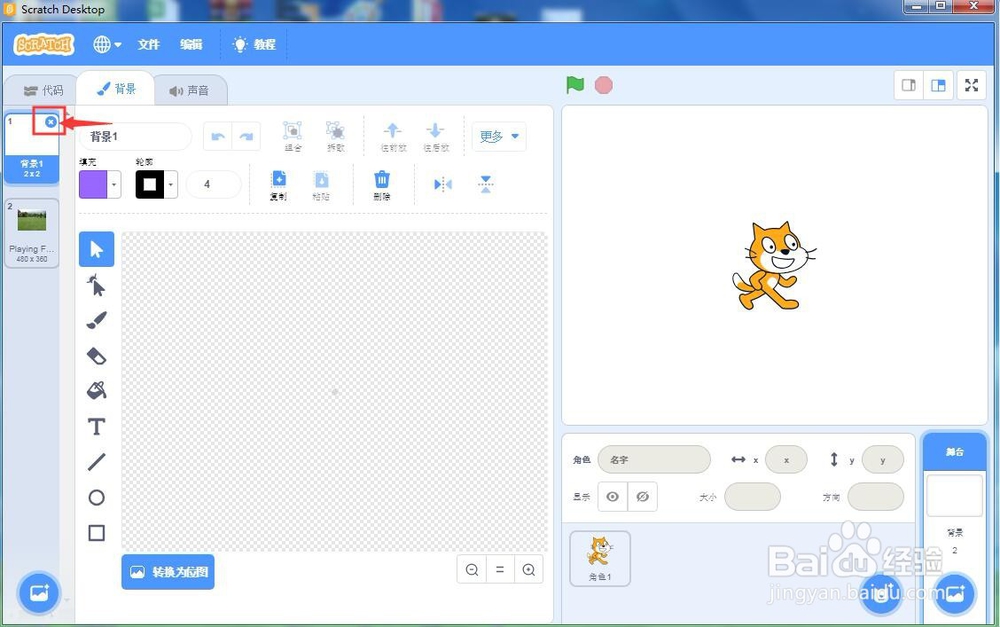Click the send Backward icon
Image resolution: width=1000 pixels, height=627 pixels.
coord(436,136)
